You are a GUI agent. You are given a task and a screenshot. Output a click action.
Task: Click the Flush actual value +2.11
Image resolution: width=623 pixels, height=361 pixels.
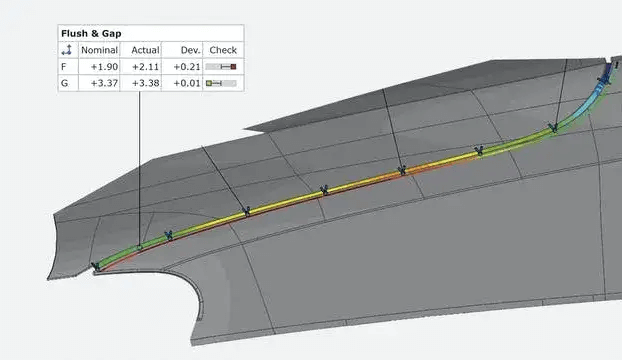coord(145,67)
